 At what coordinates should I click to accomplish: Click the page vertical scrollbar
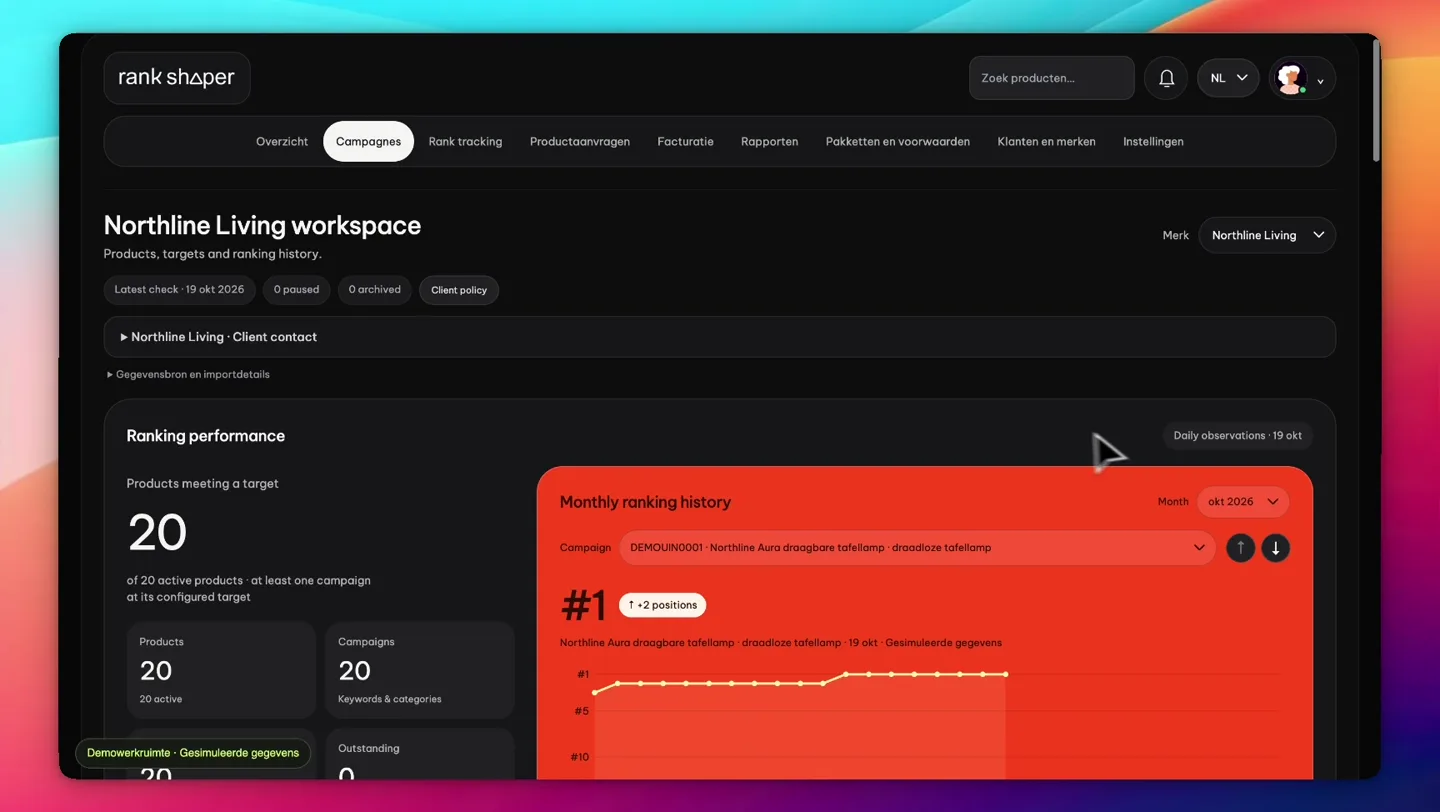click(x=1376, y=100)
